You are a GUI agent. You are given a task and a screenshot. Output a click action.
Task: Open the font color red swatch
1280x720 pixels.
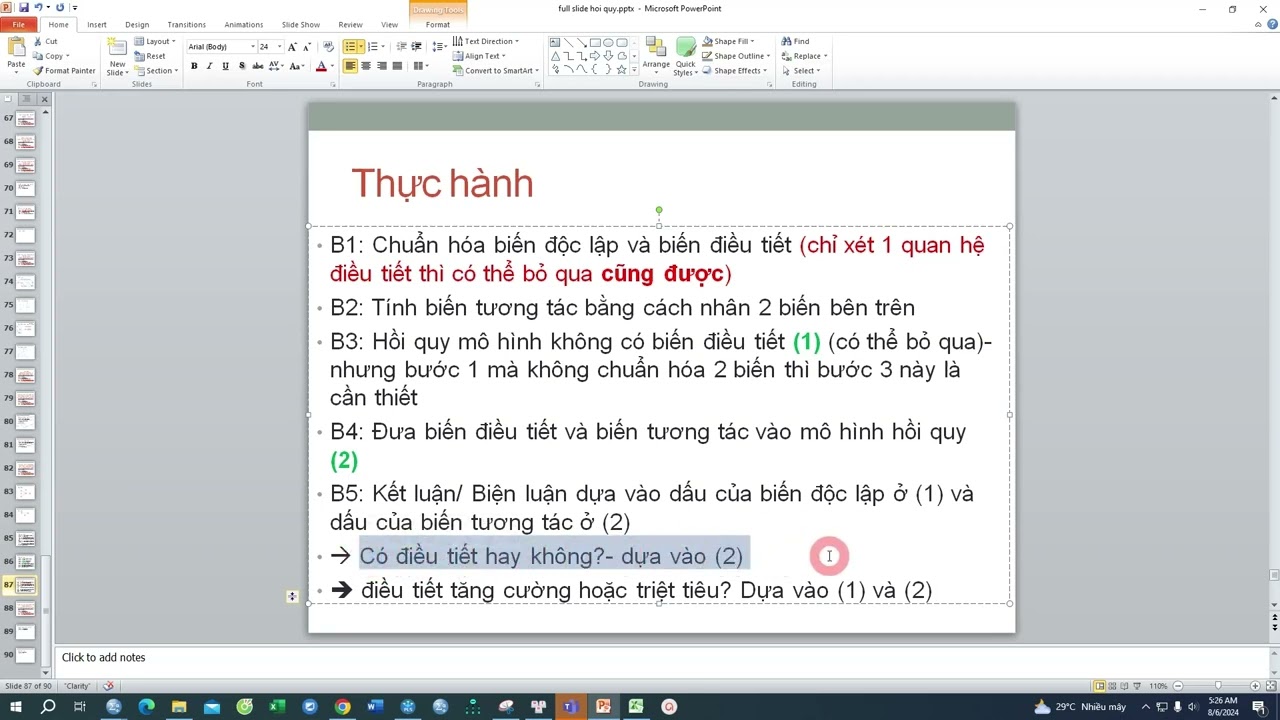click(x=320, y=67)
